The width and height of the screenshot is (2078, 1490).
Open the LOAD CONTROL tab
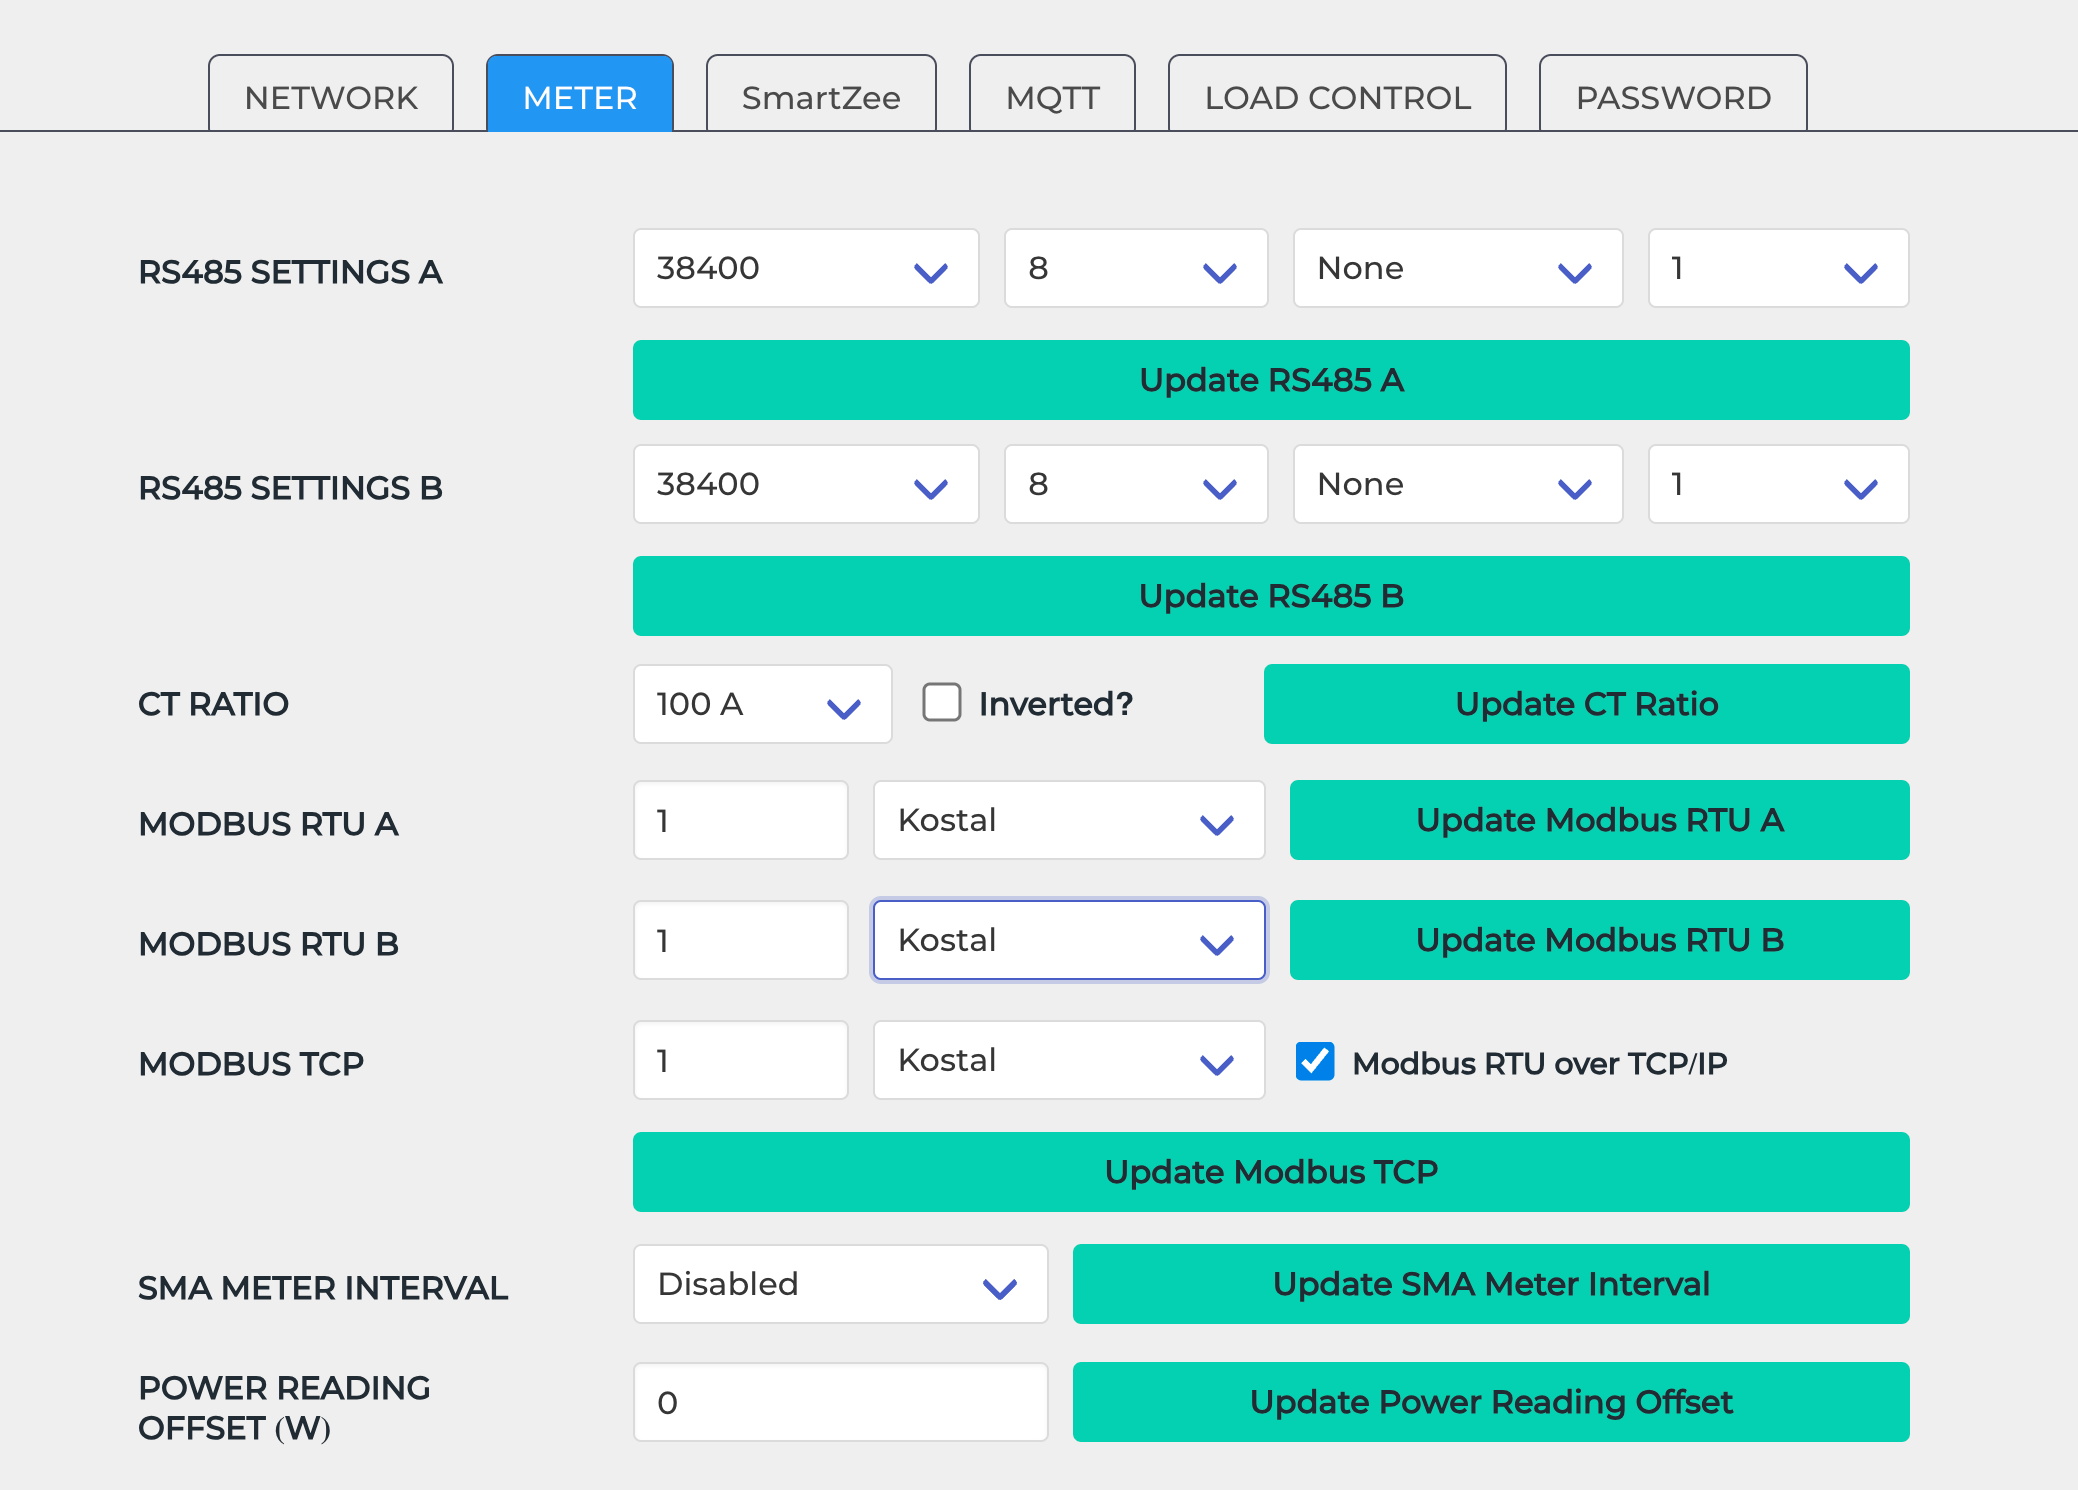pos(1337,97)
